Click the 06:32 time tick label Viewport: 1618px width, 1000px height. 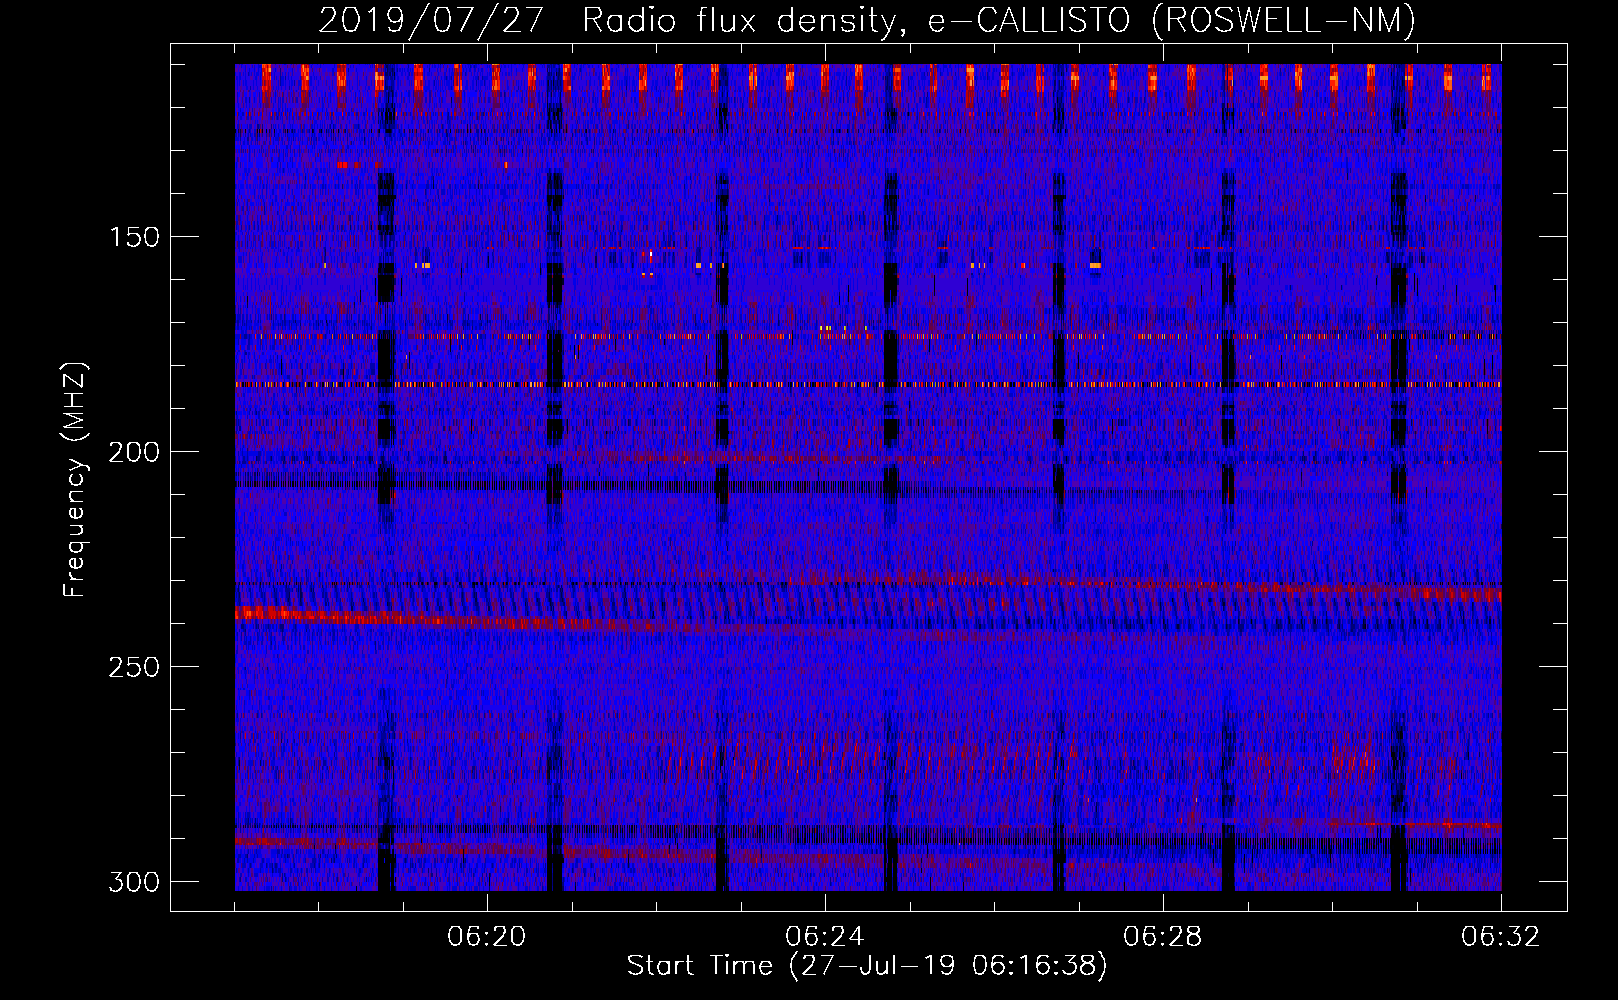point(1501,937)
